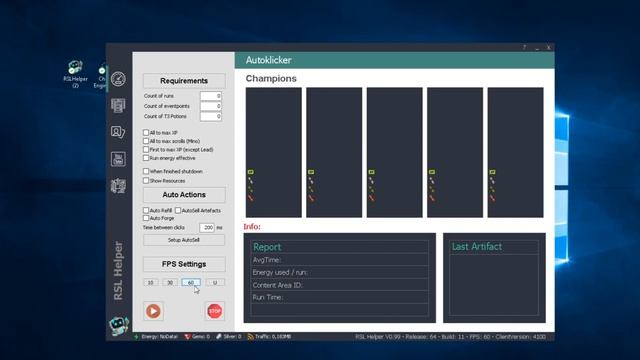Enable When finished shutdown checkbox
The image size is (640, 360).
pyautogui.click(x=146, y=171)
